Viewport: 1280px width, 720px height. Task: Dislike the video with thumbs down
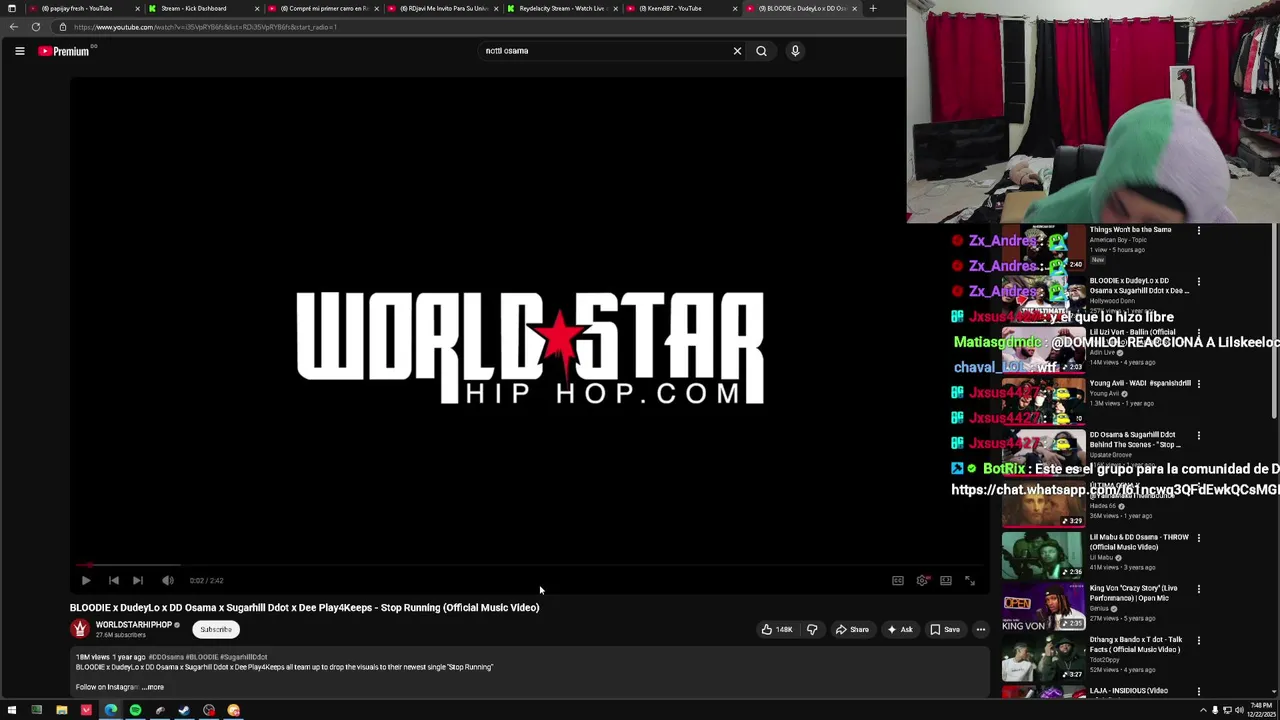point(812,629)
